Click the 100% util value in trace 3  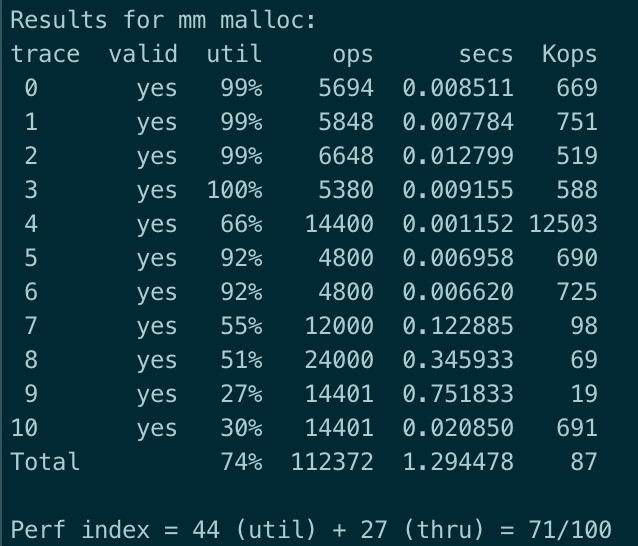tap(234, 190)
